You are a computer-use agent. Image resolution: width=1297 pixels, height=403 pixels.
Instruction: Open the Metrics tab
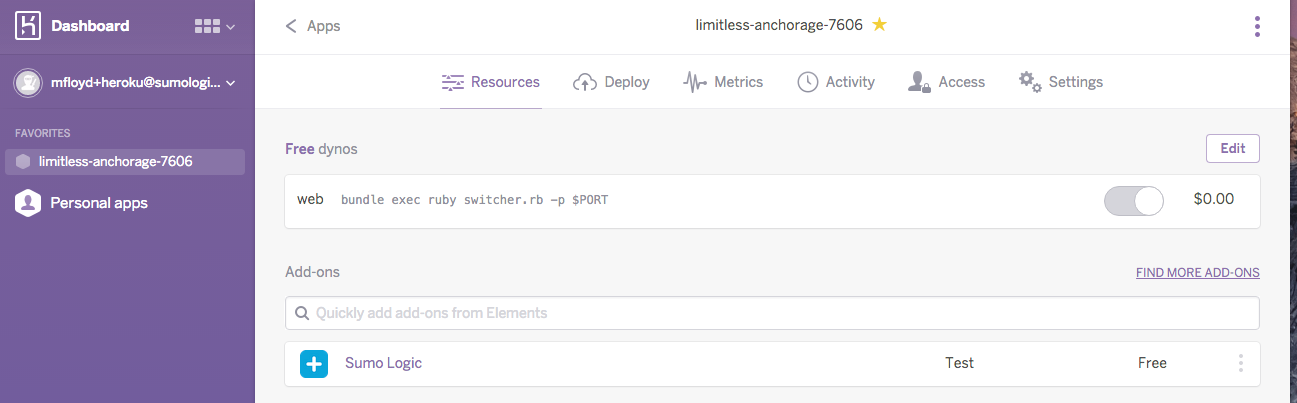tap(723, 82)
